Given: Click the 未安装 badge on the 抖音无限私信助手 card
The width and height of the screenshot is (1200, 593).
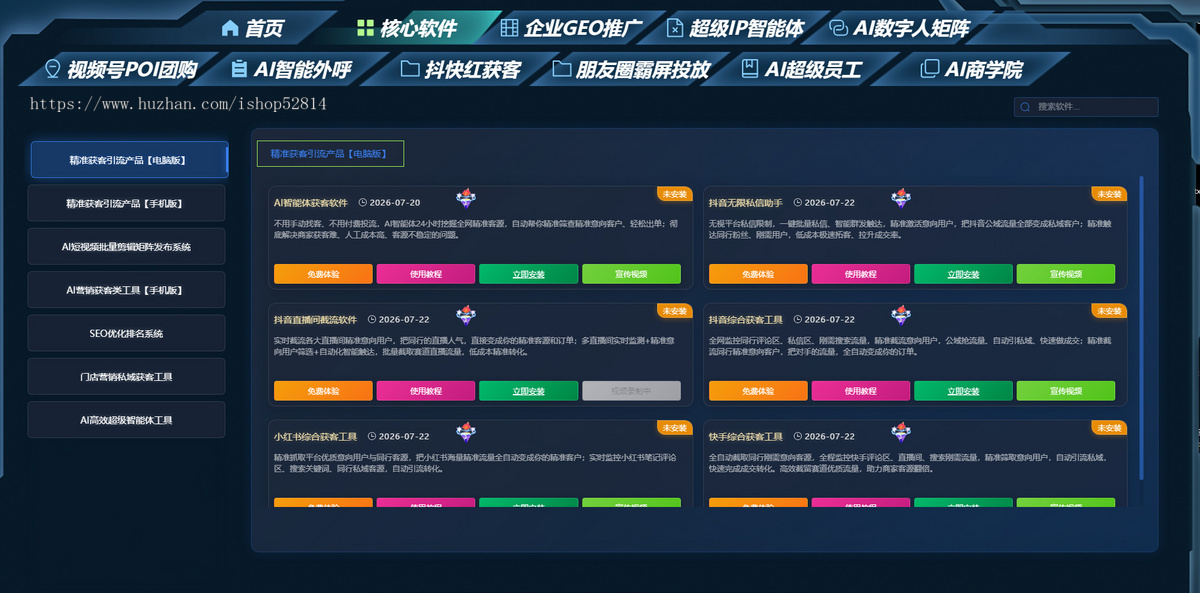Looking at the screenshot, I should (x=1109, y=193).
